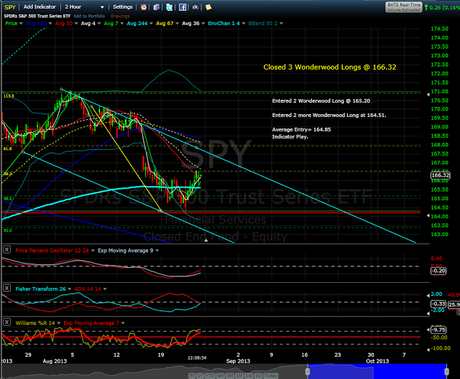This screenshot has width=460, height=379.
Task: Open the Drawings link
Action: click(120, 16)
